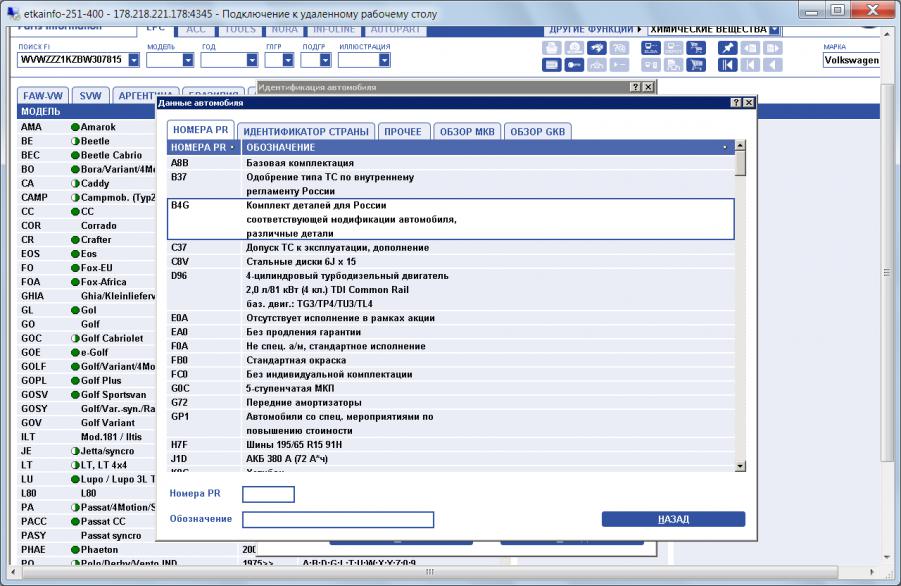This screenshot has height=586, width=901.
Task: Switch to the ОБЗОР МКВ tab
Action: pyautogui.click(x=467, y=132)
